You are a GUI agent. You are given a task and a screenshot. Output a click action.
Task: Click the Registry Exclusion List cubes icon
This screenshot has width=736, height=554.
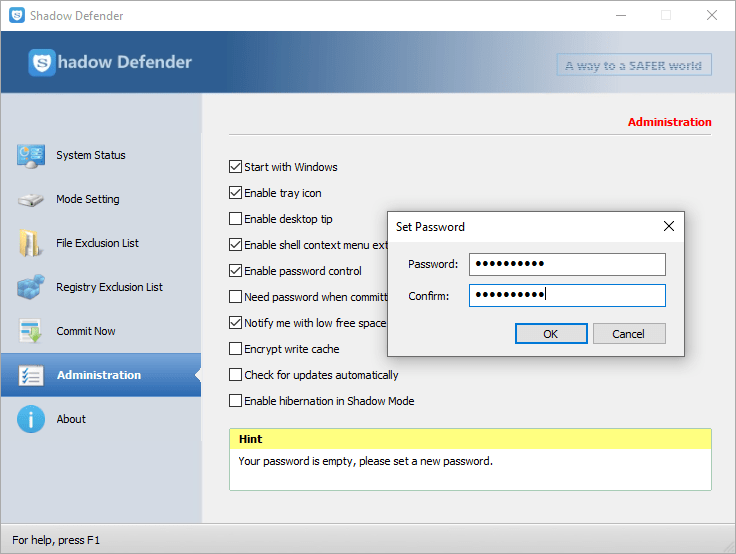click(31, 287)
